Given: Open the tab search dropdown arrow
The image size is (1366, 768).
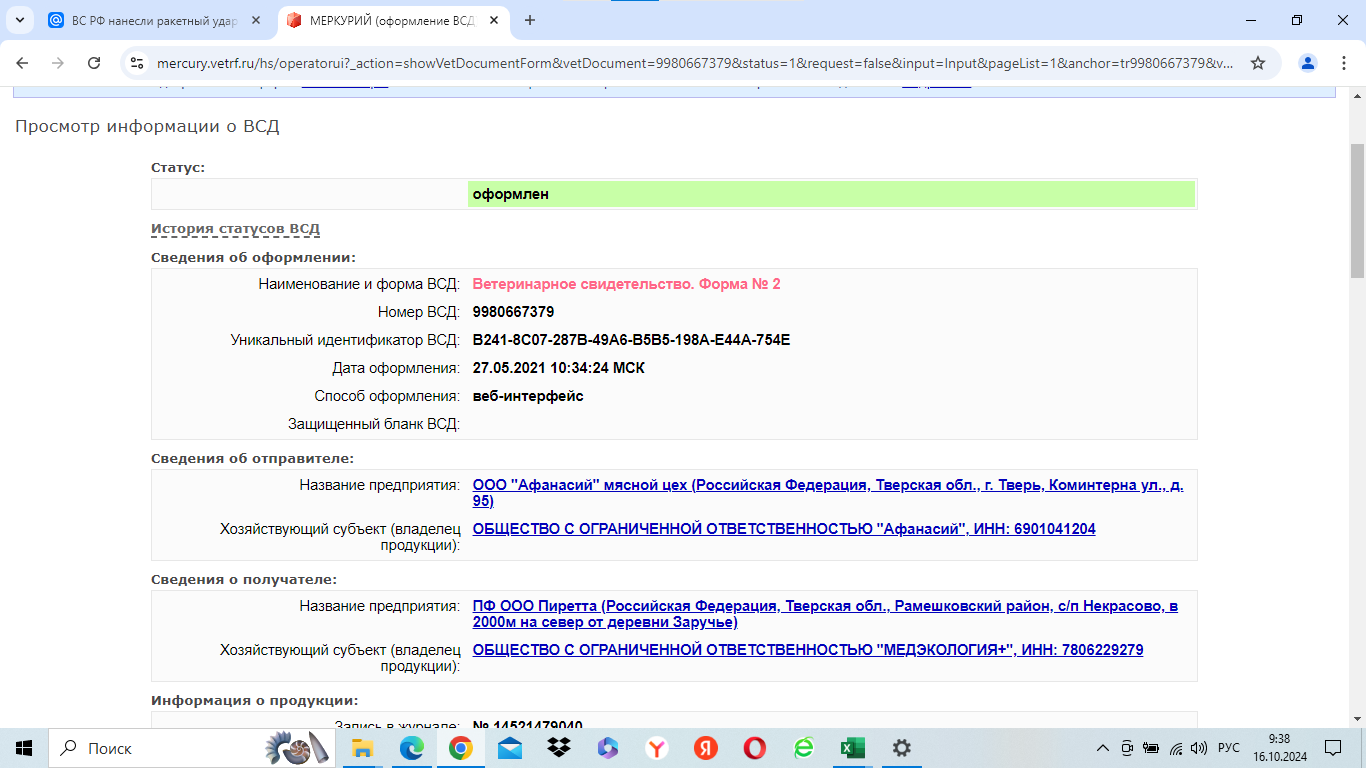Looking at the screenshot, I should point(19,20).
